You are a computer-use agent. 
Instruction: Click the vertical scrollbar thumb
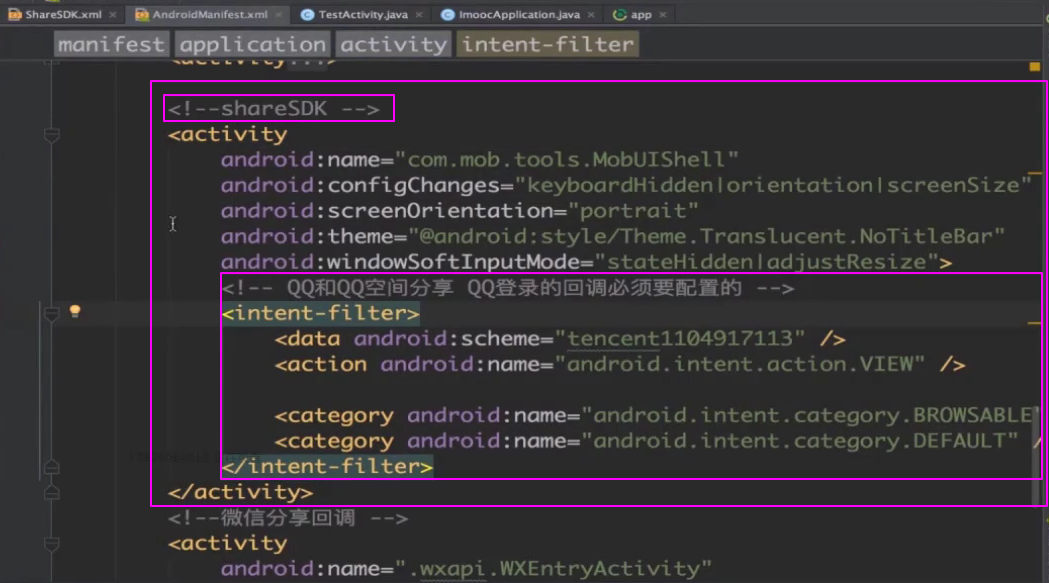1036,454
